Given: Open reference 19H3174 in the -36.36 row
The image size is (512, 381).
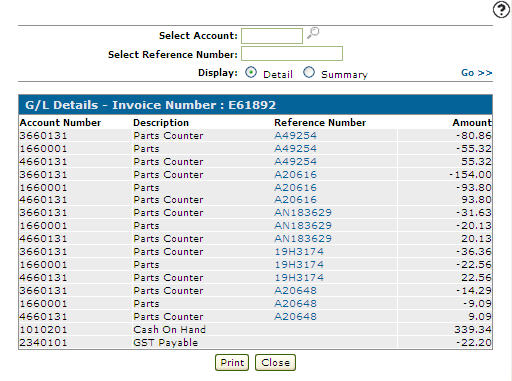Looking at the screenshot, I should 299,251.
